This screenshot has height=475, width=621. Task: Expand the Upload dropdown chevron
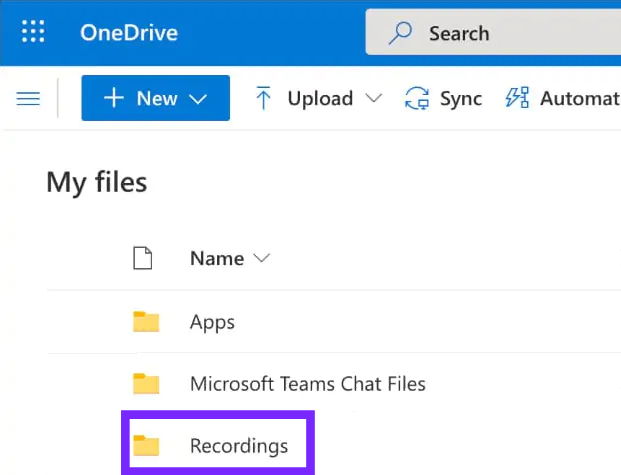[x=374, y=99]
